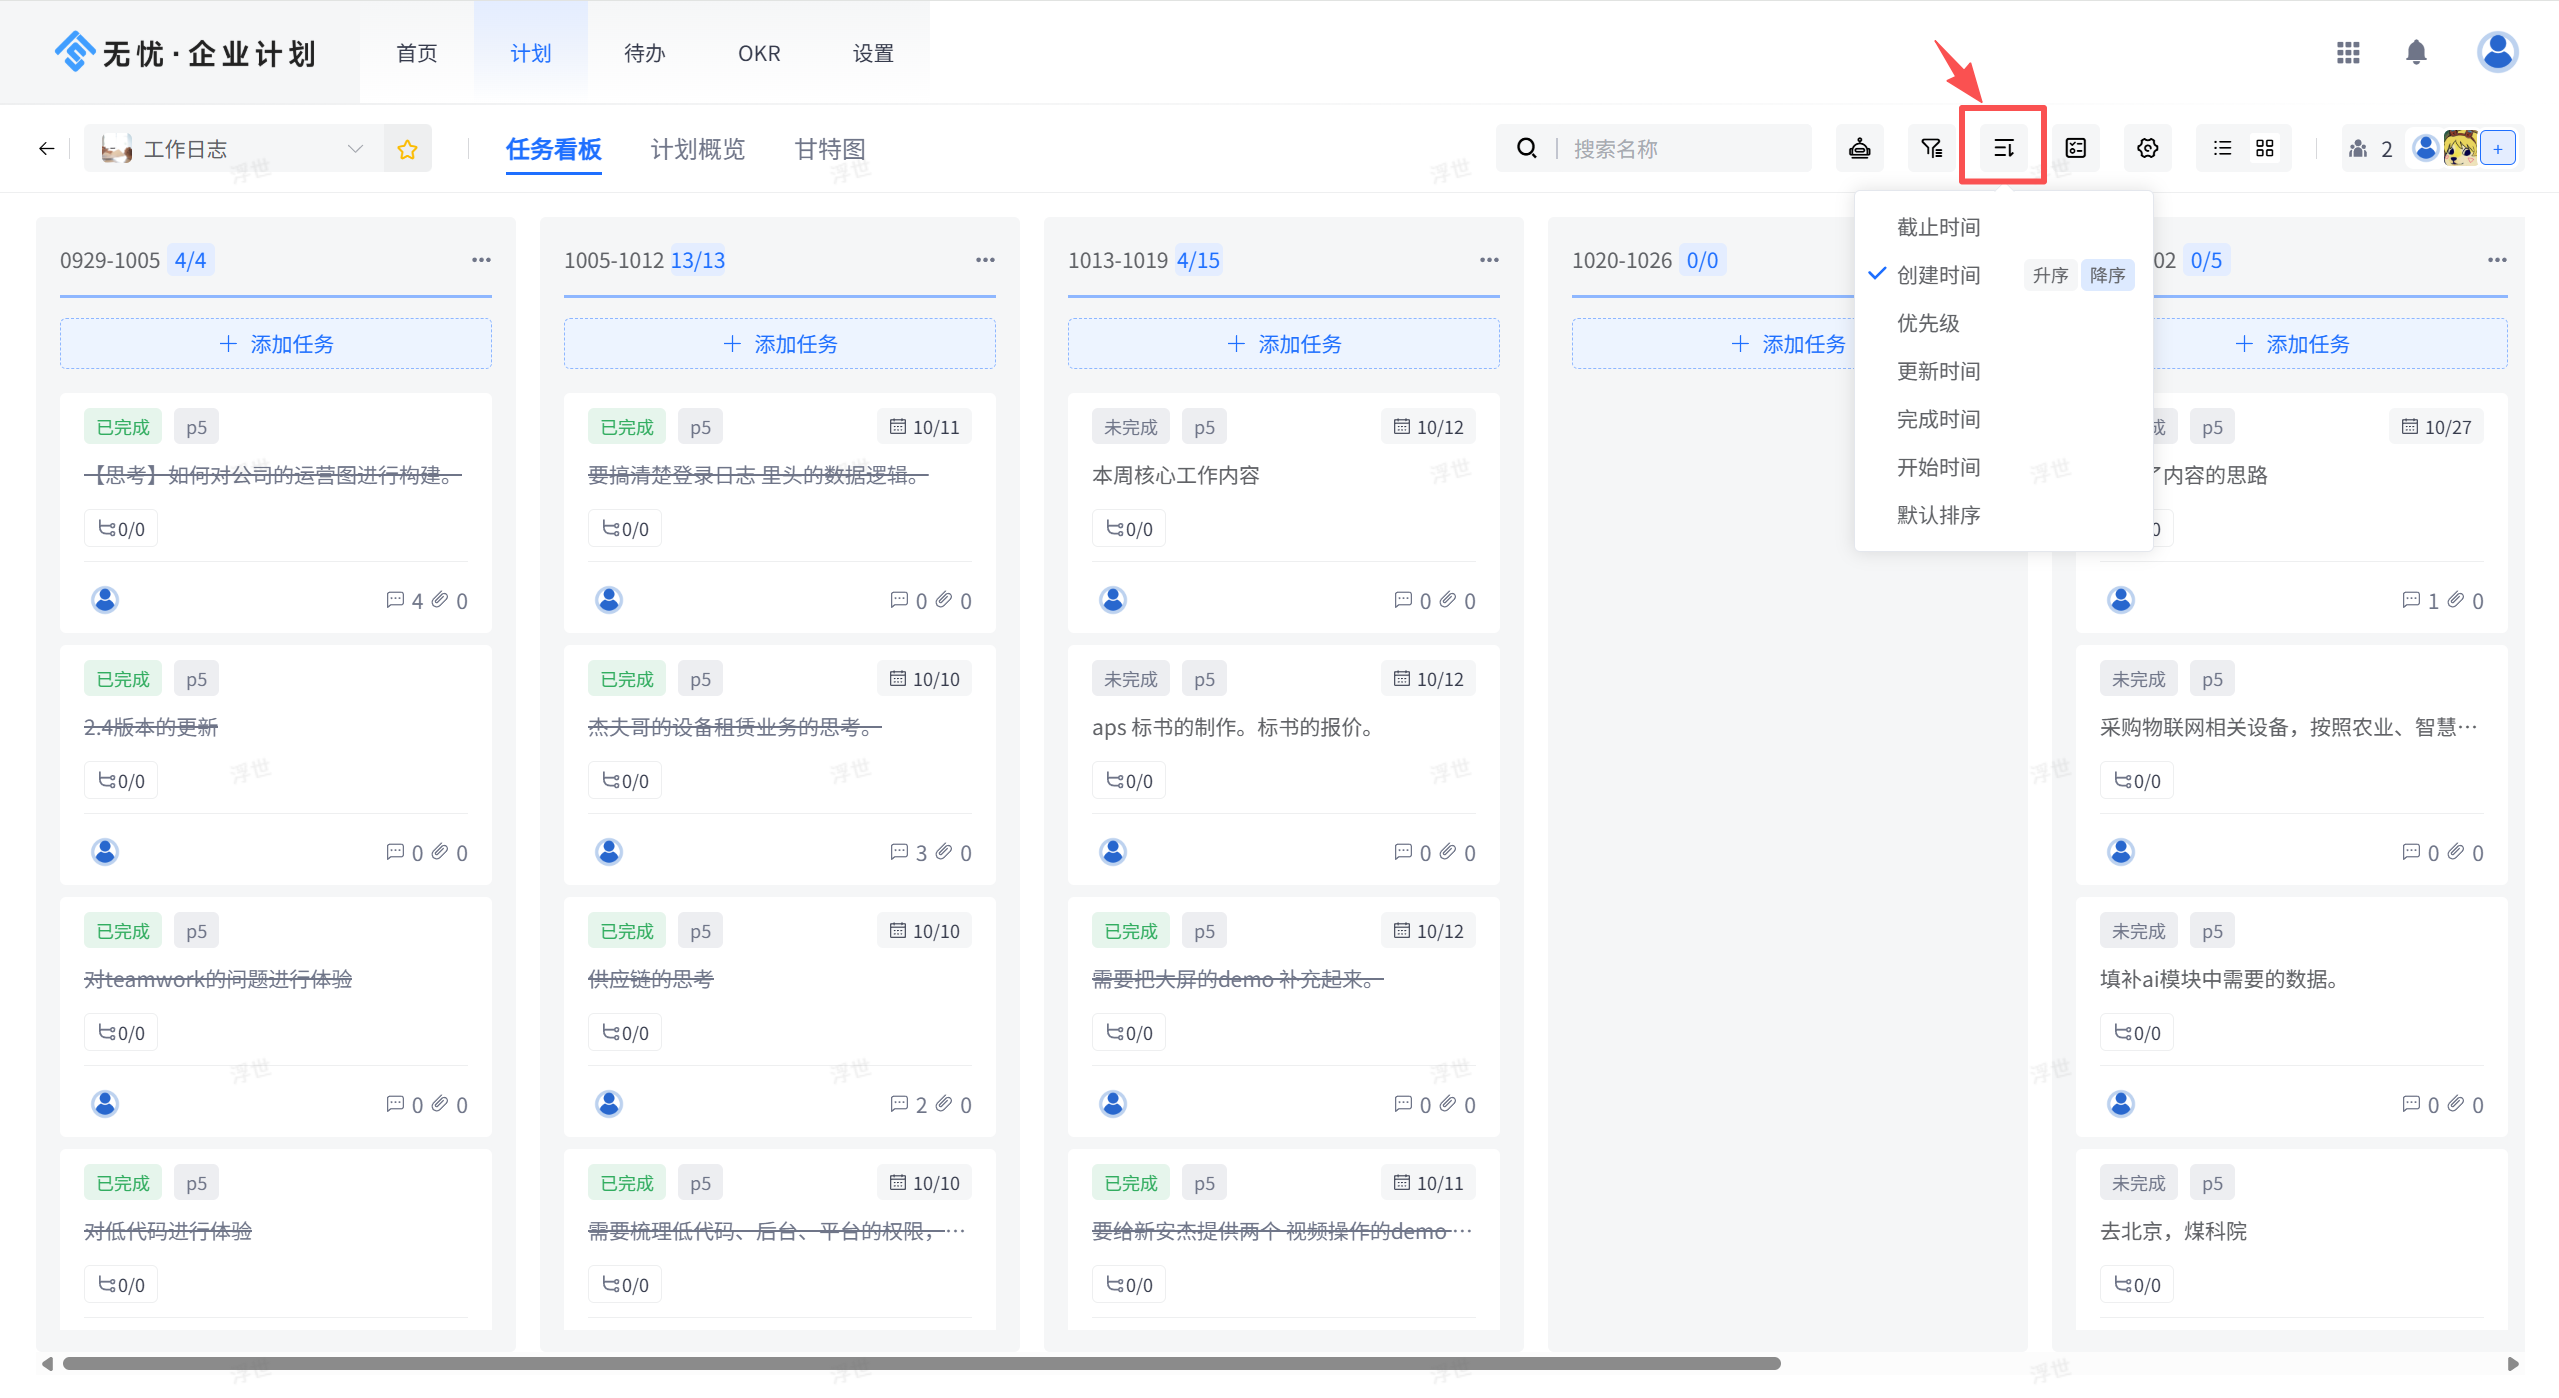Image resolution: width=2559 pixels, height=1398 pixels.
Task: Click the settings gear icon in toolbar
Action: (x=2147, y=149)
